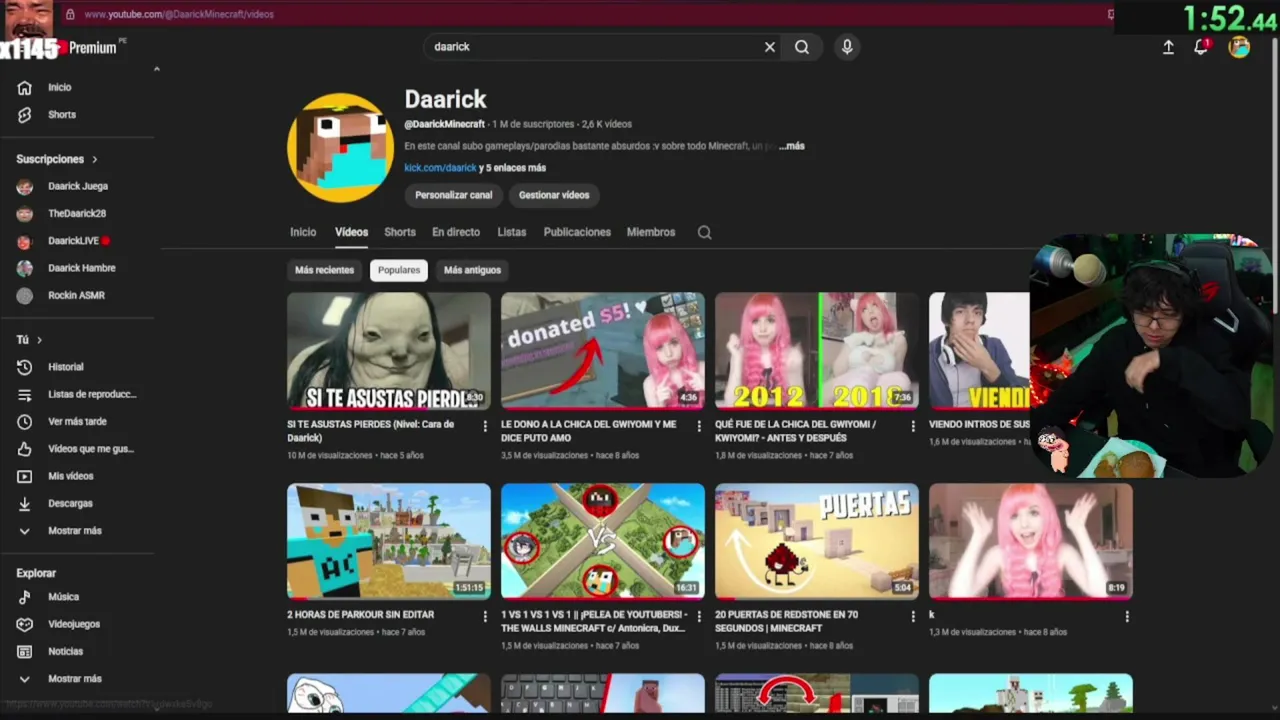Screen dimensions: 1280x720
Task: Open Música under Explorar
Action: coord(63,597)
